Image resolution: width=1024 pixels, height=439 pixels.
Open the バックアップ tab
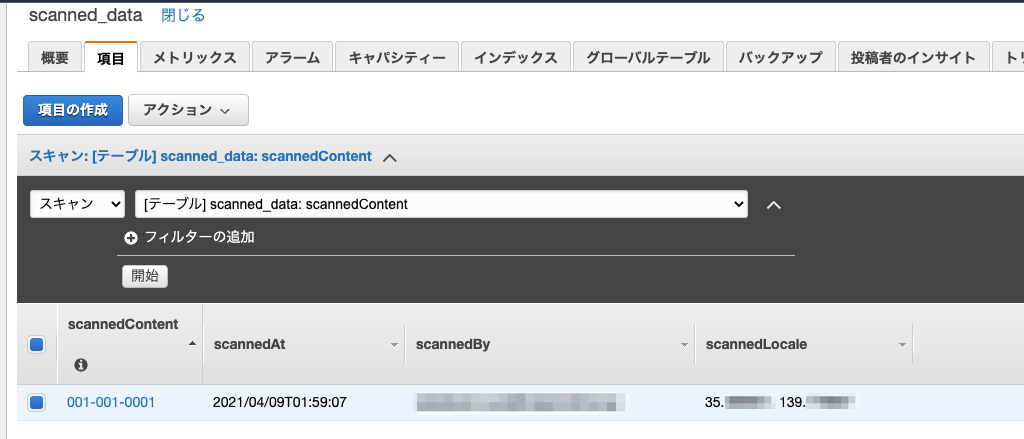tap(780, 58)
